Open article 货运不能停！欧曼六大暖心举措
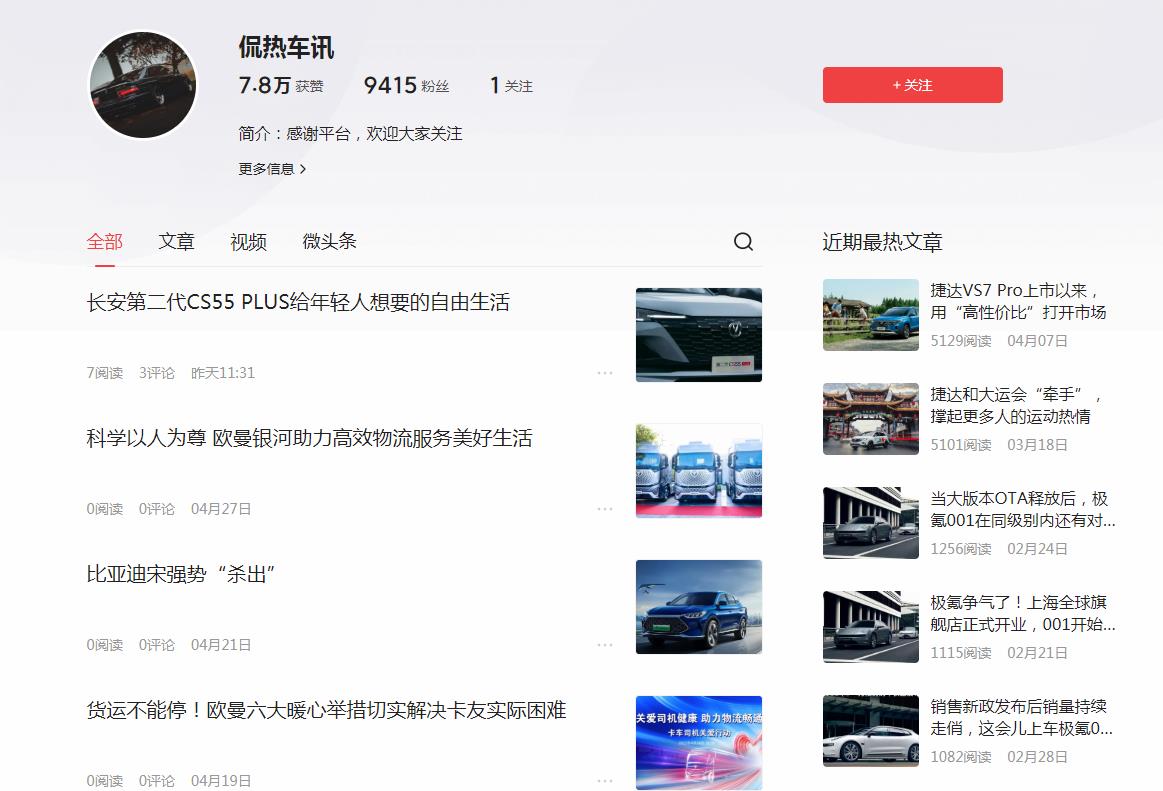The width and height of the screenshot is (1163, 791). click(x=326, y=710)
